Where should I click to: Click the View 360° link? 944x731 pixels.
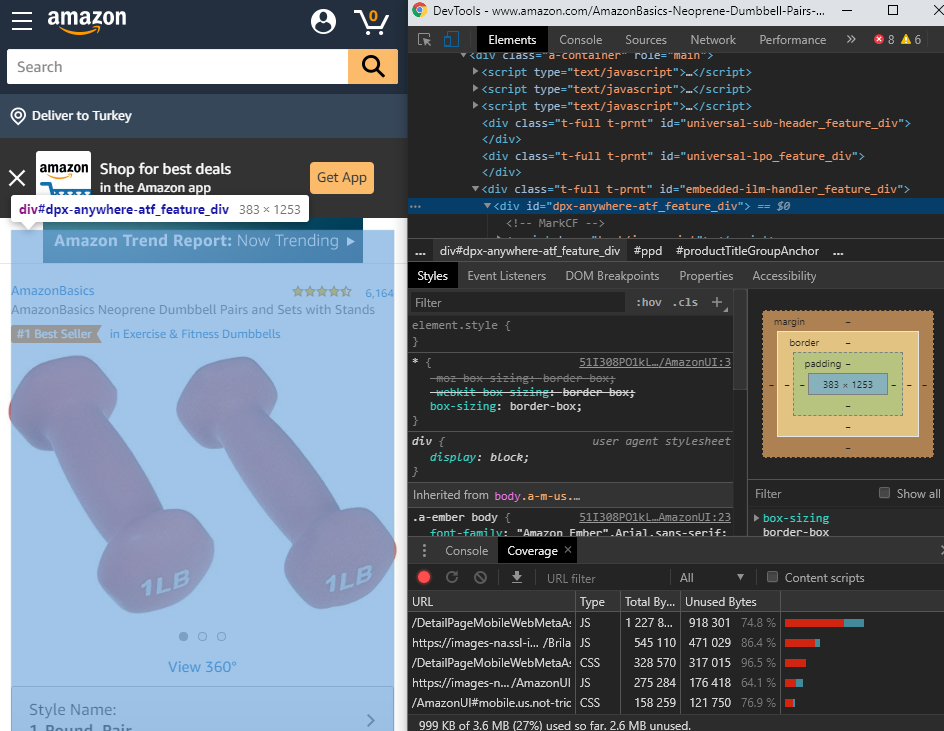pyautogui.click(x=202, y=667)
